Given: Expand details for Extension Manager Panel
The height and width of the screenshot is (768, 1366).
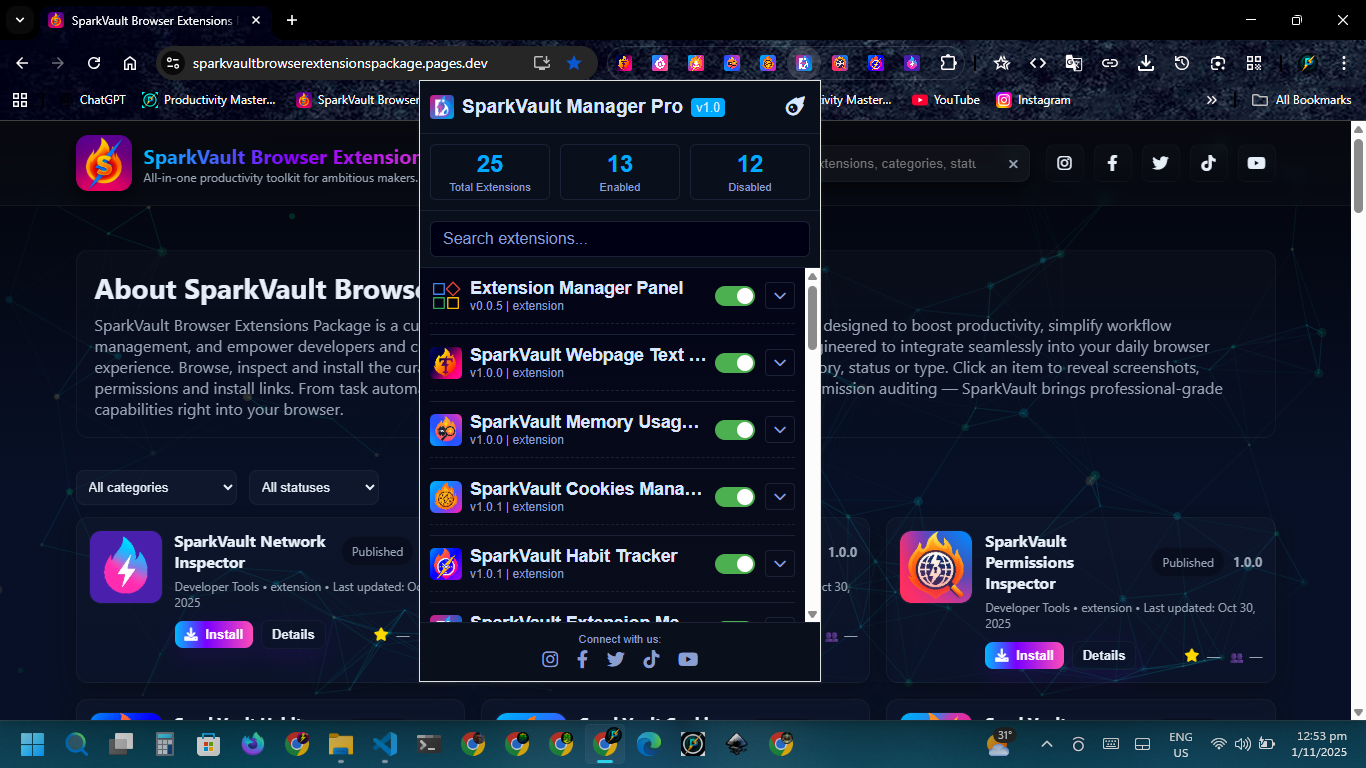Looking at the screenshot, I should pyautogui.click(x=780, y=296).
